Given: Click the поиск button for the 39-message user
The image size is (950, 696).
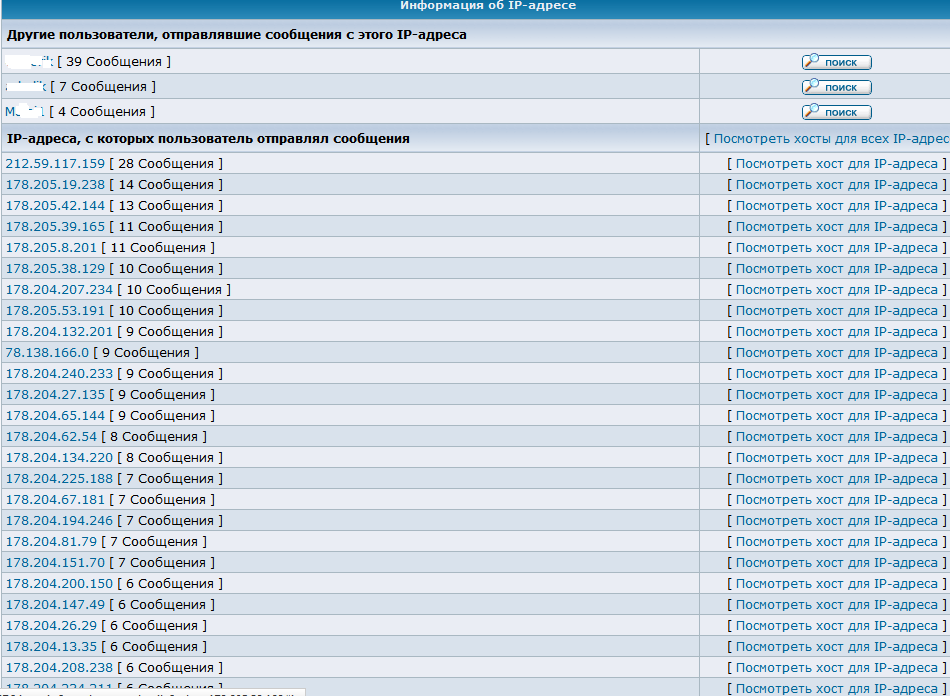Looking at the screenshot, I should point(836,62).
